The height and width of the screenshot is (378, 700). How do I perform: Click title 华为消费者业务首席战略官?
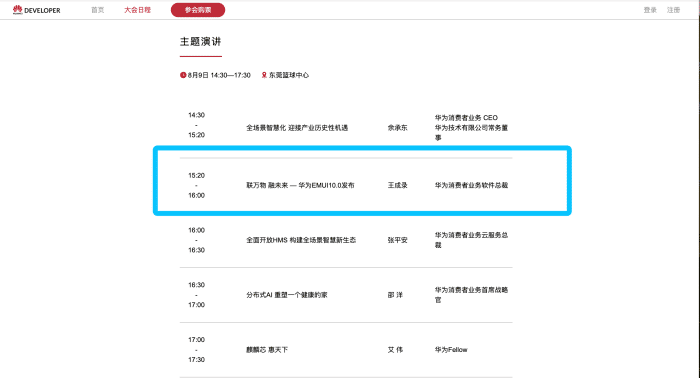[471, 295]
